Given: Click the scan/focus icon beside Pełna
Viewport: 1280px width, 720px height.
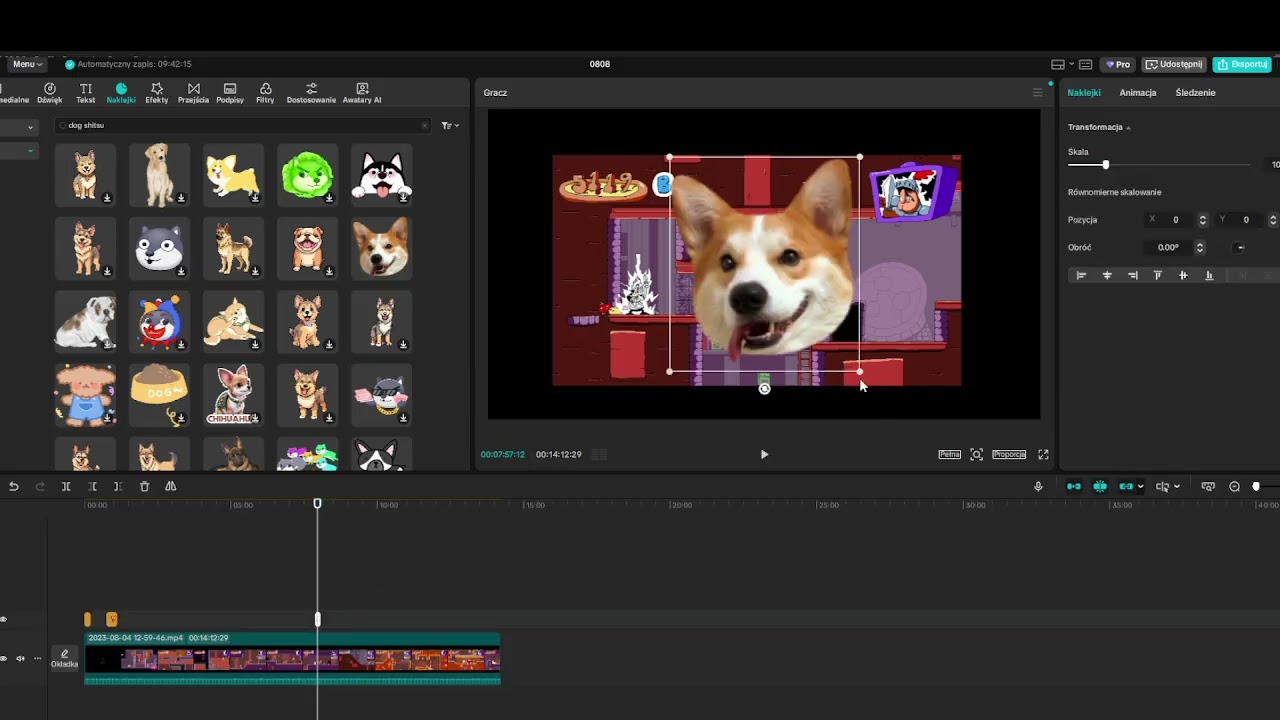Looking at the screenshot, I should point(977,454).
